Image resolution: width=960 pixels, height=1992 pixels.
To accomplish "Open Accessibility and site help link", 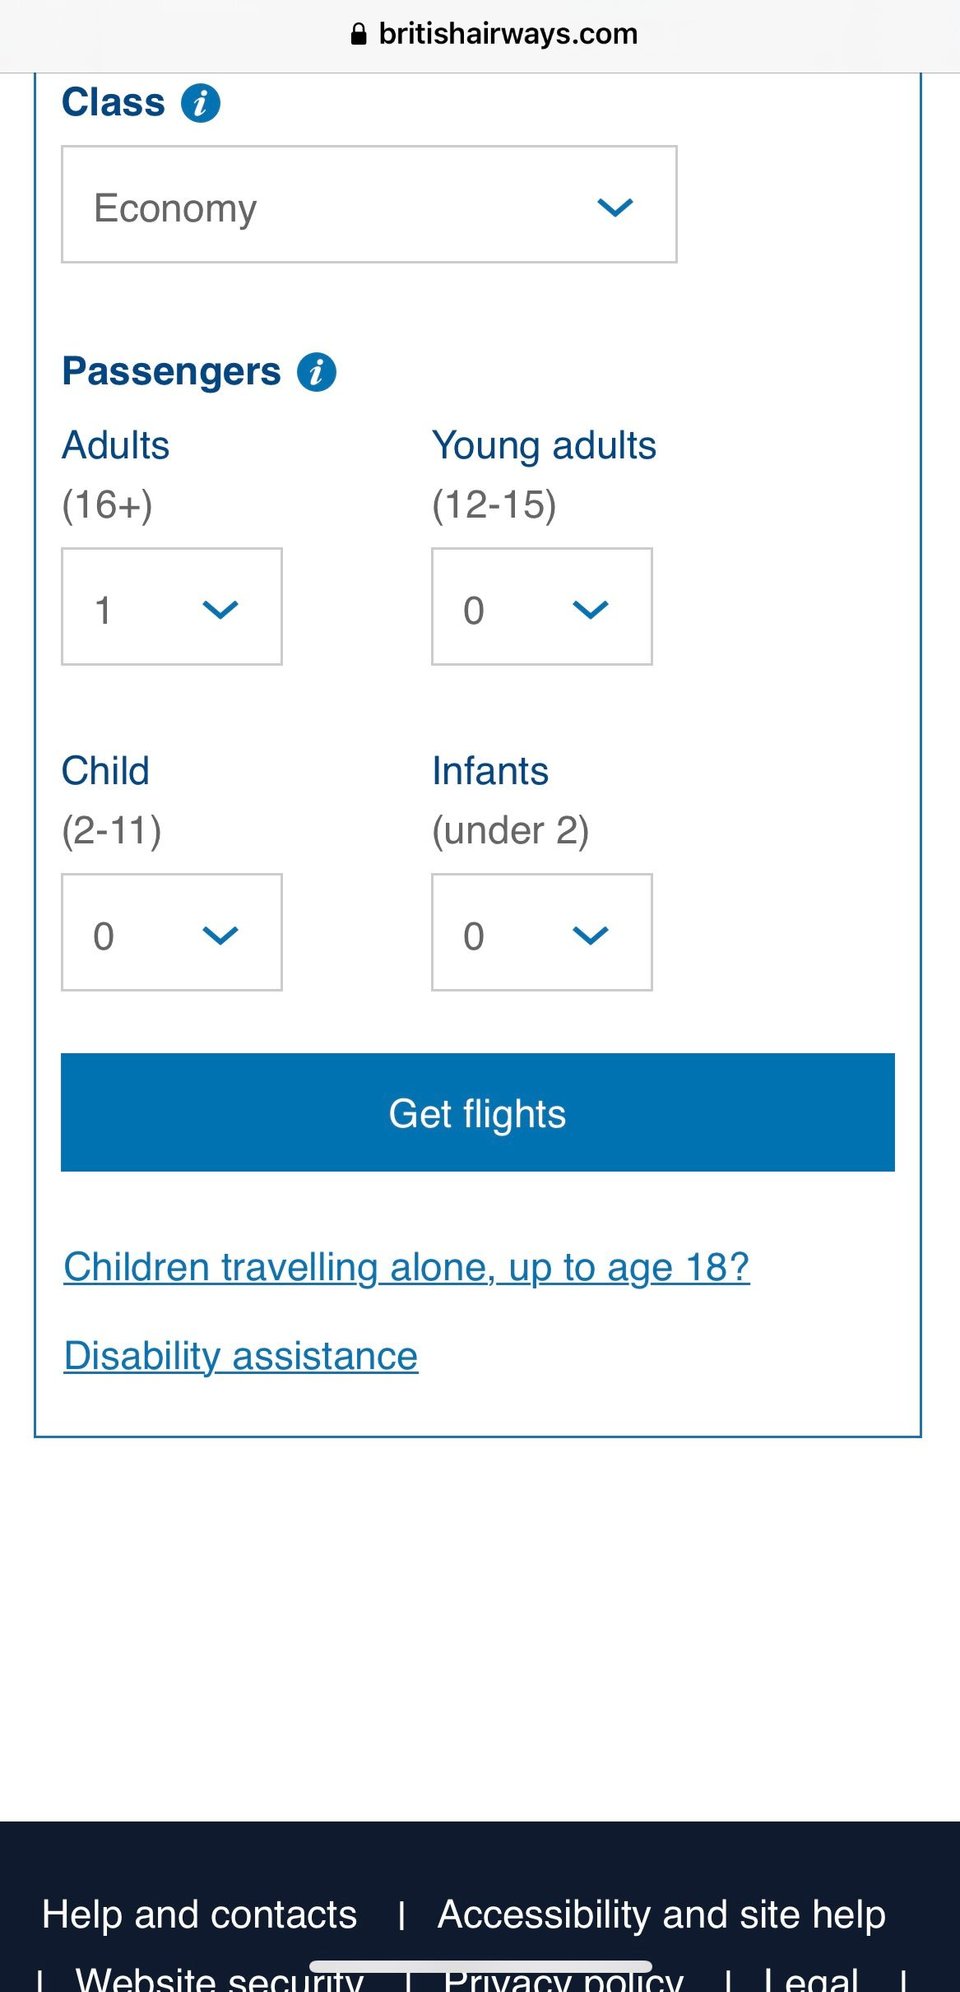I will (661, 1914).
